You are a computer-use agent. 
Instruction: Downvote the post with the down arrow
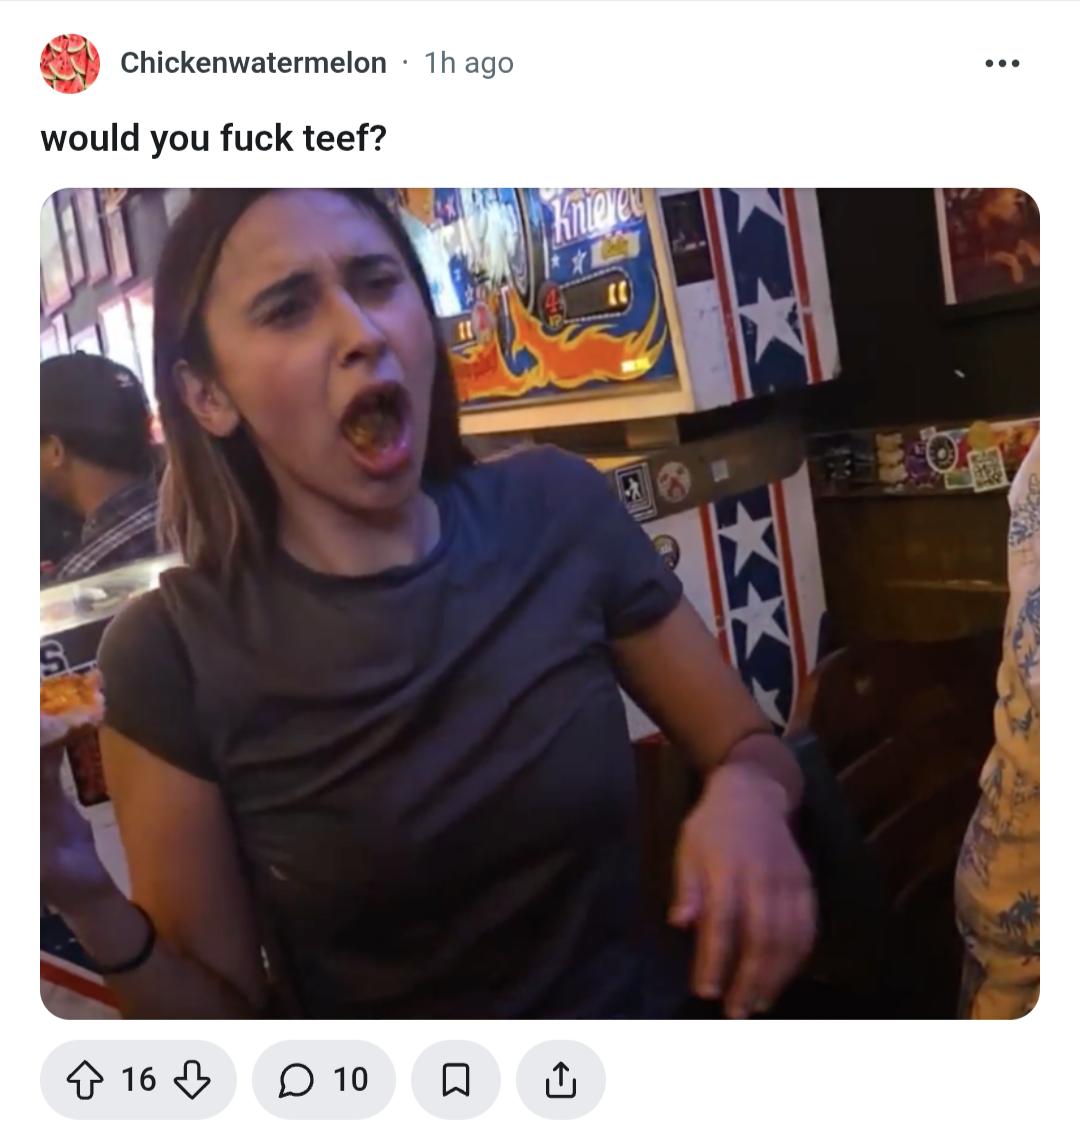(x=192, y=1079)
